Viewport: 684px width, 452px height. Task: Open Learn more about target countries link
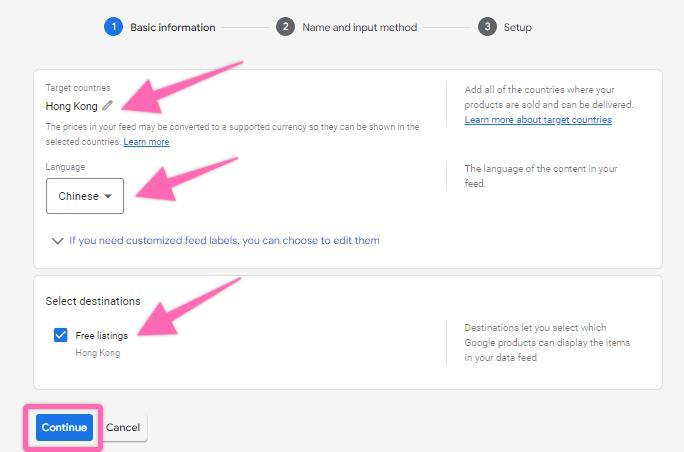(538, 120)
